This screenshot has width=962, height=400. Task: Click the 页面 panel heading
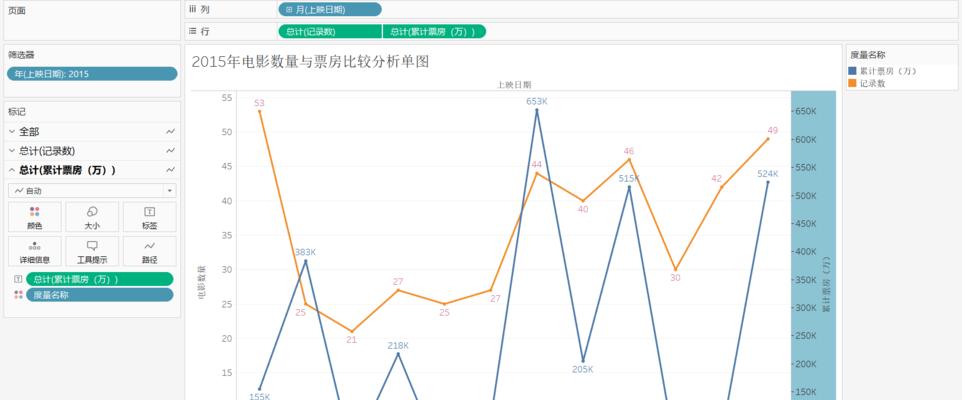(17, 10)
